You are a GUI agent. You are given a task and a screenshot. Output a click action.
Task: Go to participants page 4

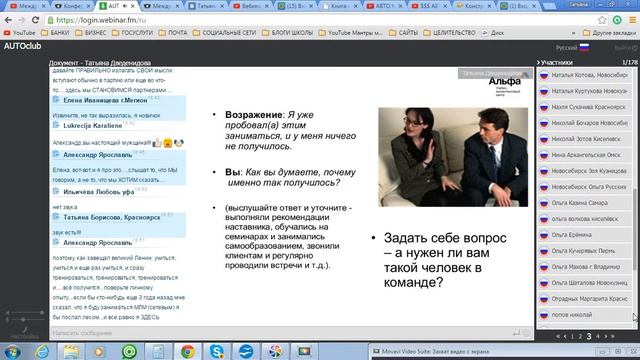tap(598, 336)
